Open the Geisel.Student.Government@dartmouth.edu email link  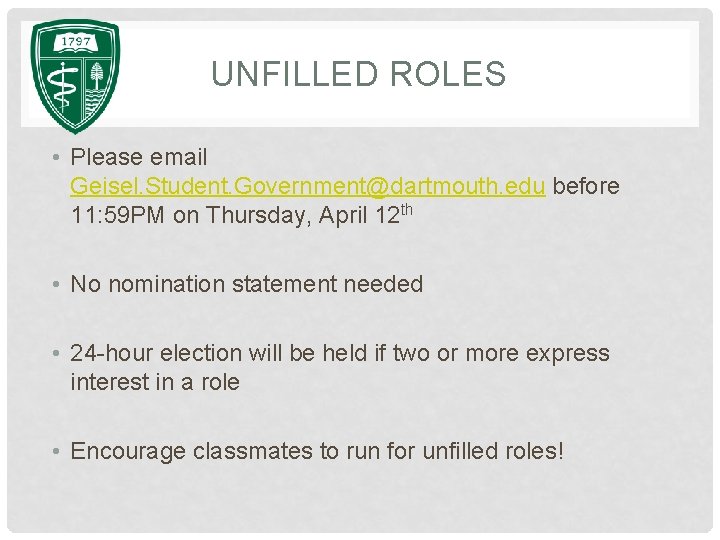(x=308, y=186)
